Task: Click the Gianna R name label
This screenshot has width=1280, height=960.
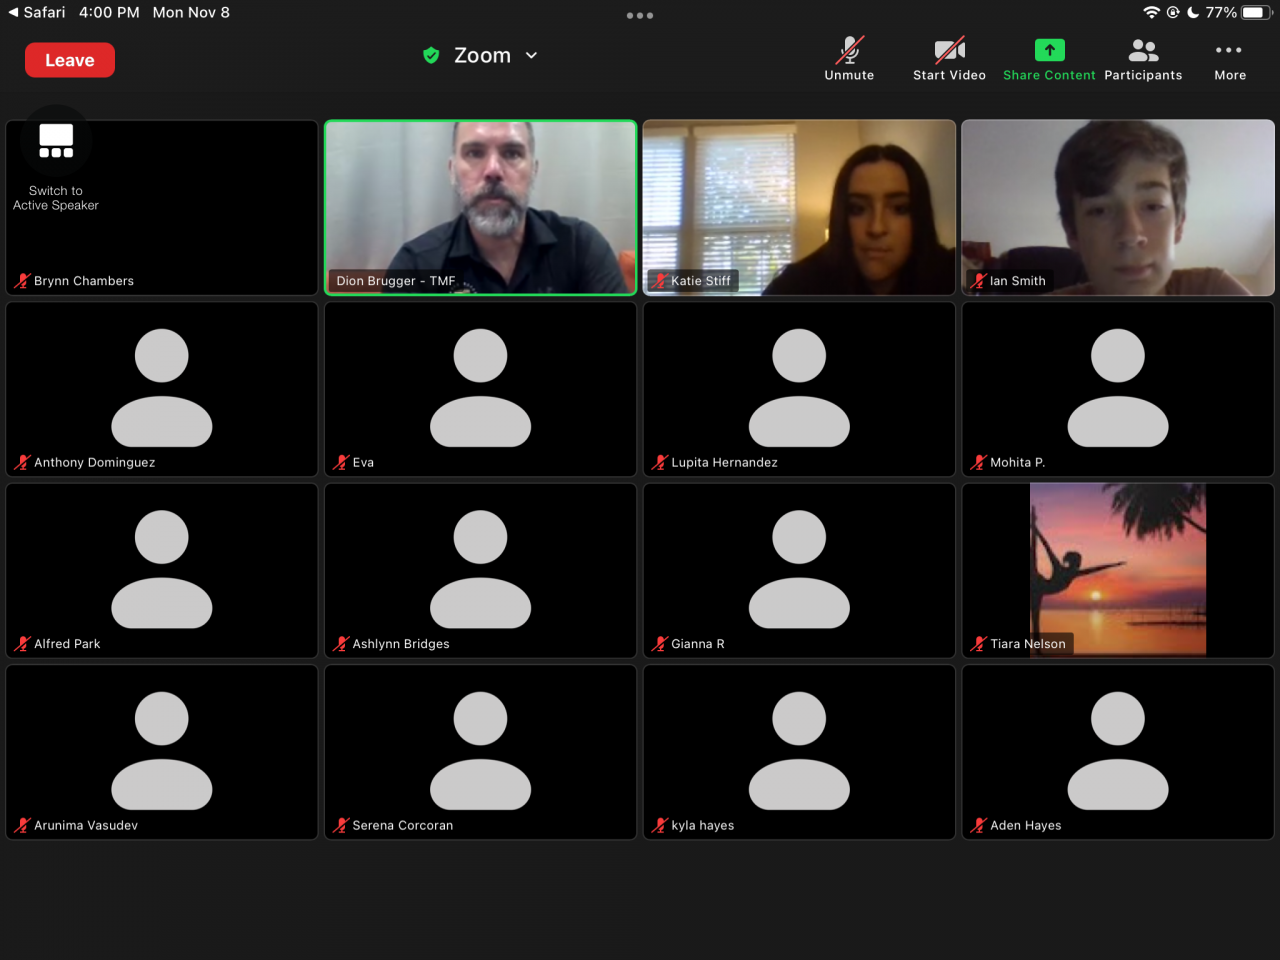Action: 698,644
